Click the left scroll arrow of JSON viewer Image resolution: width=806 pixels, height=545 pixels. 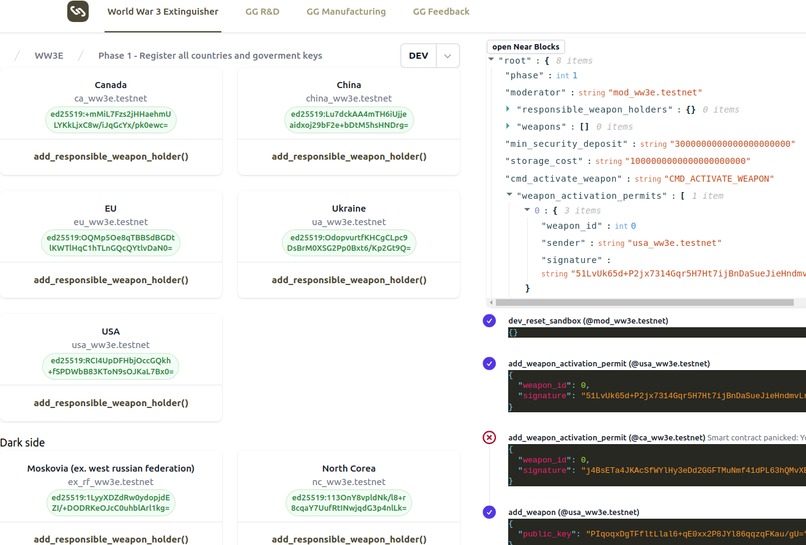pyautogui.click(x=491, y=302)
